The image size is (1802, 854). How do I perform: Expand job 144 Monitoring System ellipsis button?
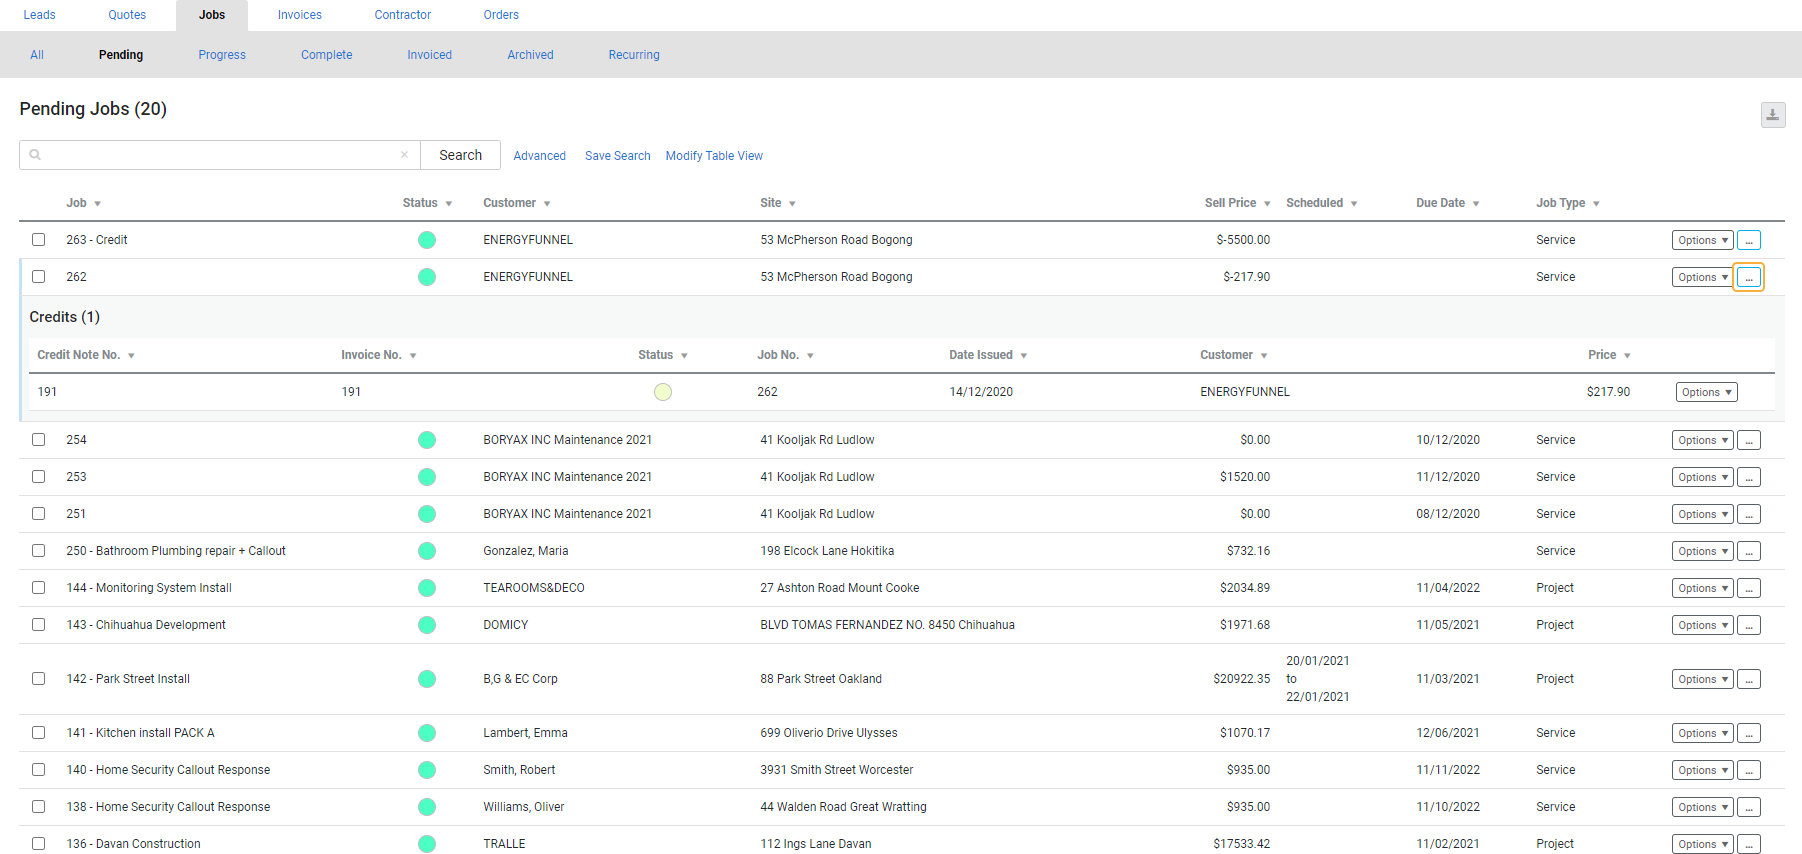click(x=1748, y=588)
